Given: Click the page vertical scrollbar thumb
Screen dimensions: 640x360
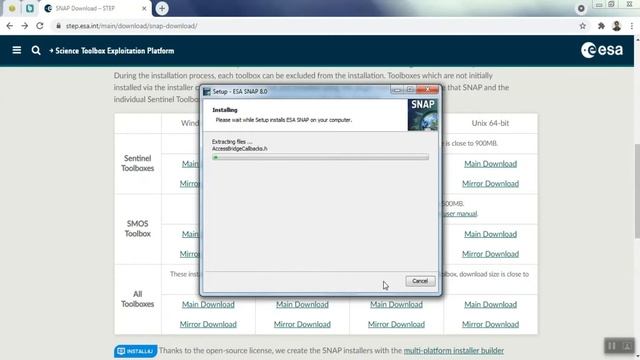Looking at the screenshot, I should pyautogui.click(x=637, y=191).
